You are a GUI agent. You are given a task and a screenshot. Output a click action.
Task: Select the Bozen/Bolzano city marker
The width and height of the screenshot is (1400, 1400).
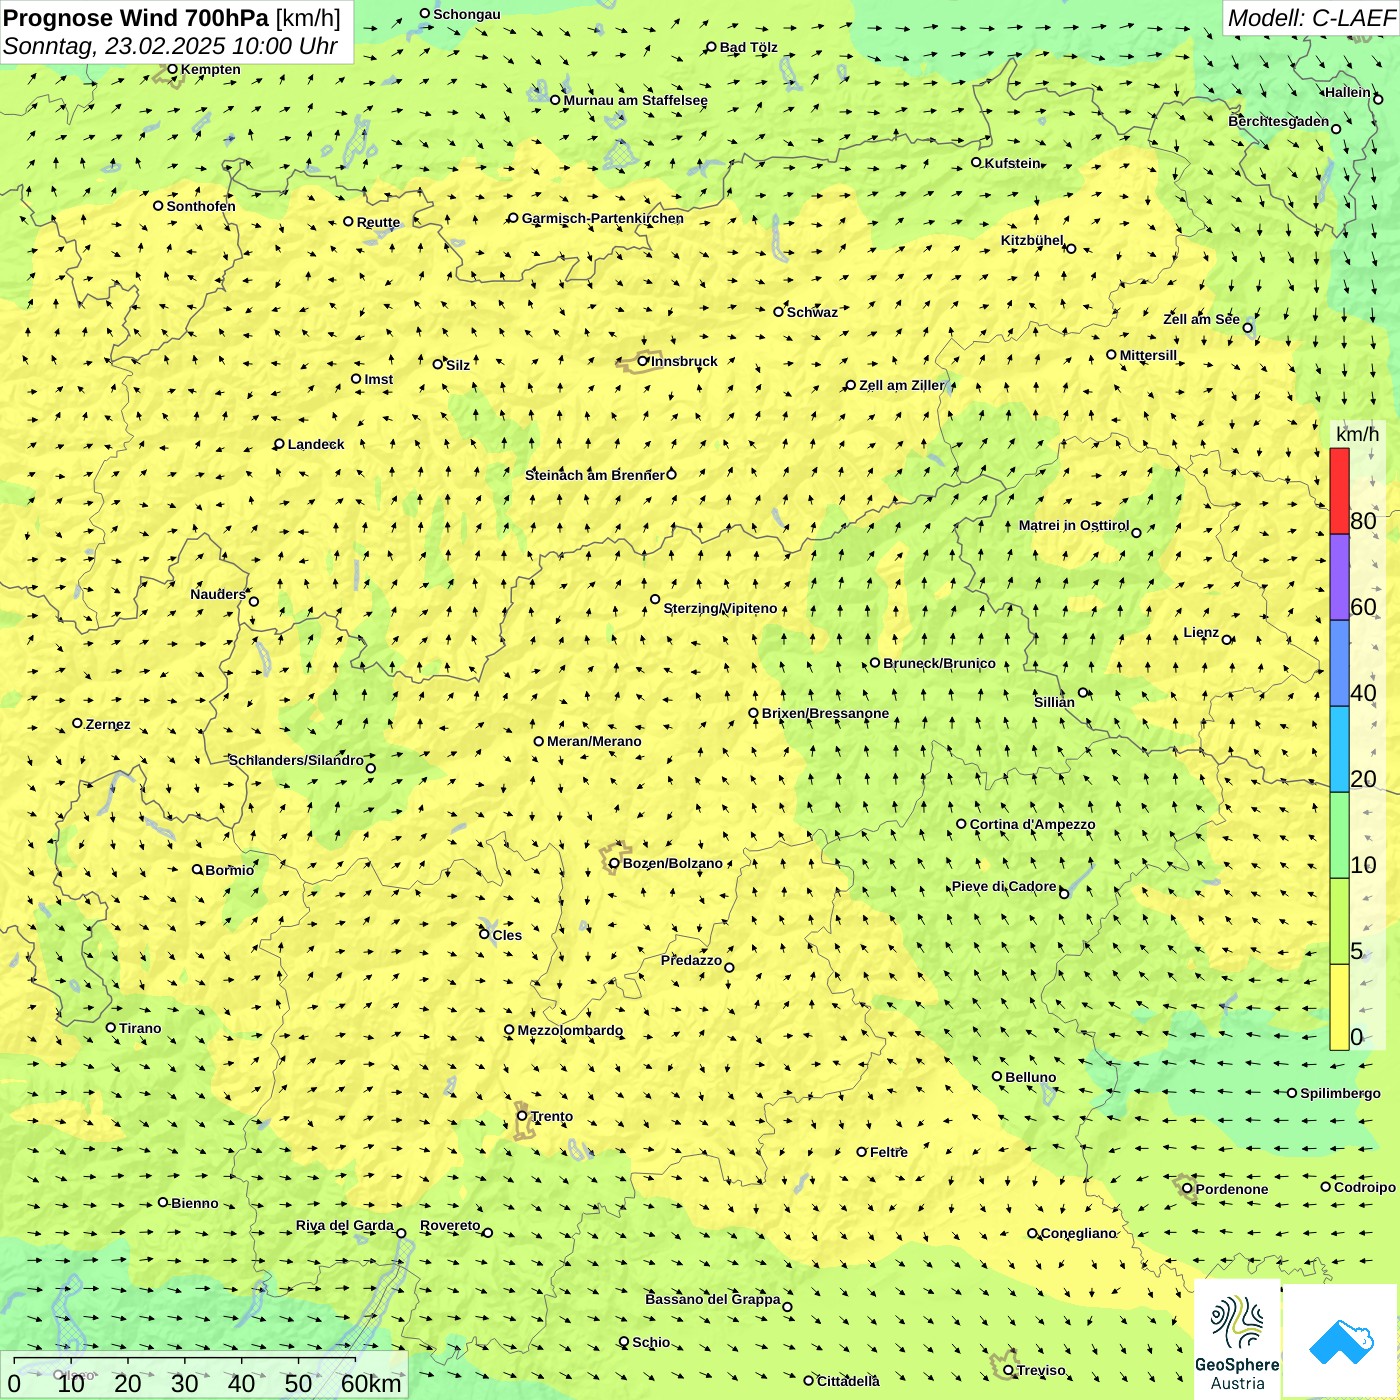click(x=614, y=863)
